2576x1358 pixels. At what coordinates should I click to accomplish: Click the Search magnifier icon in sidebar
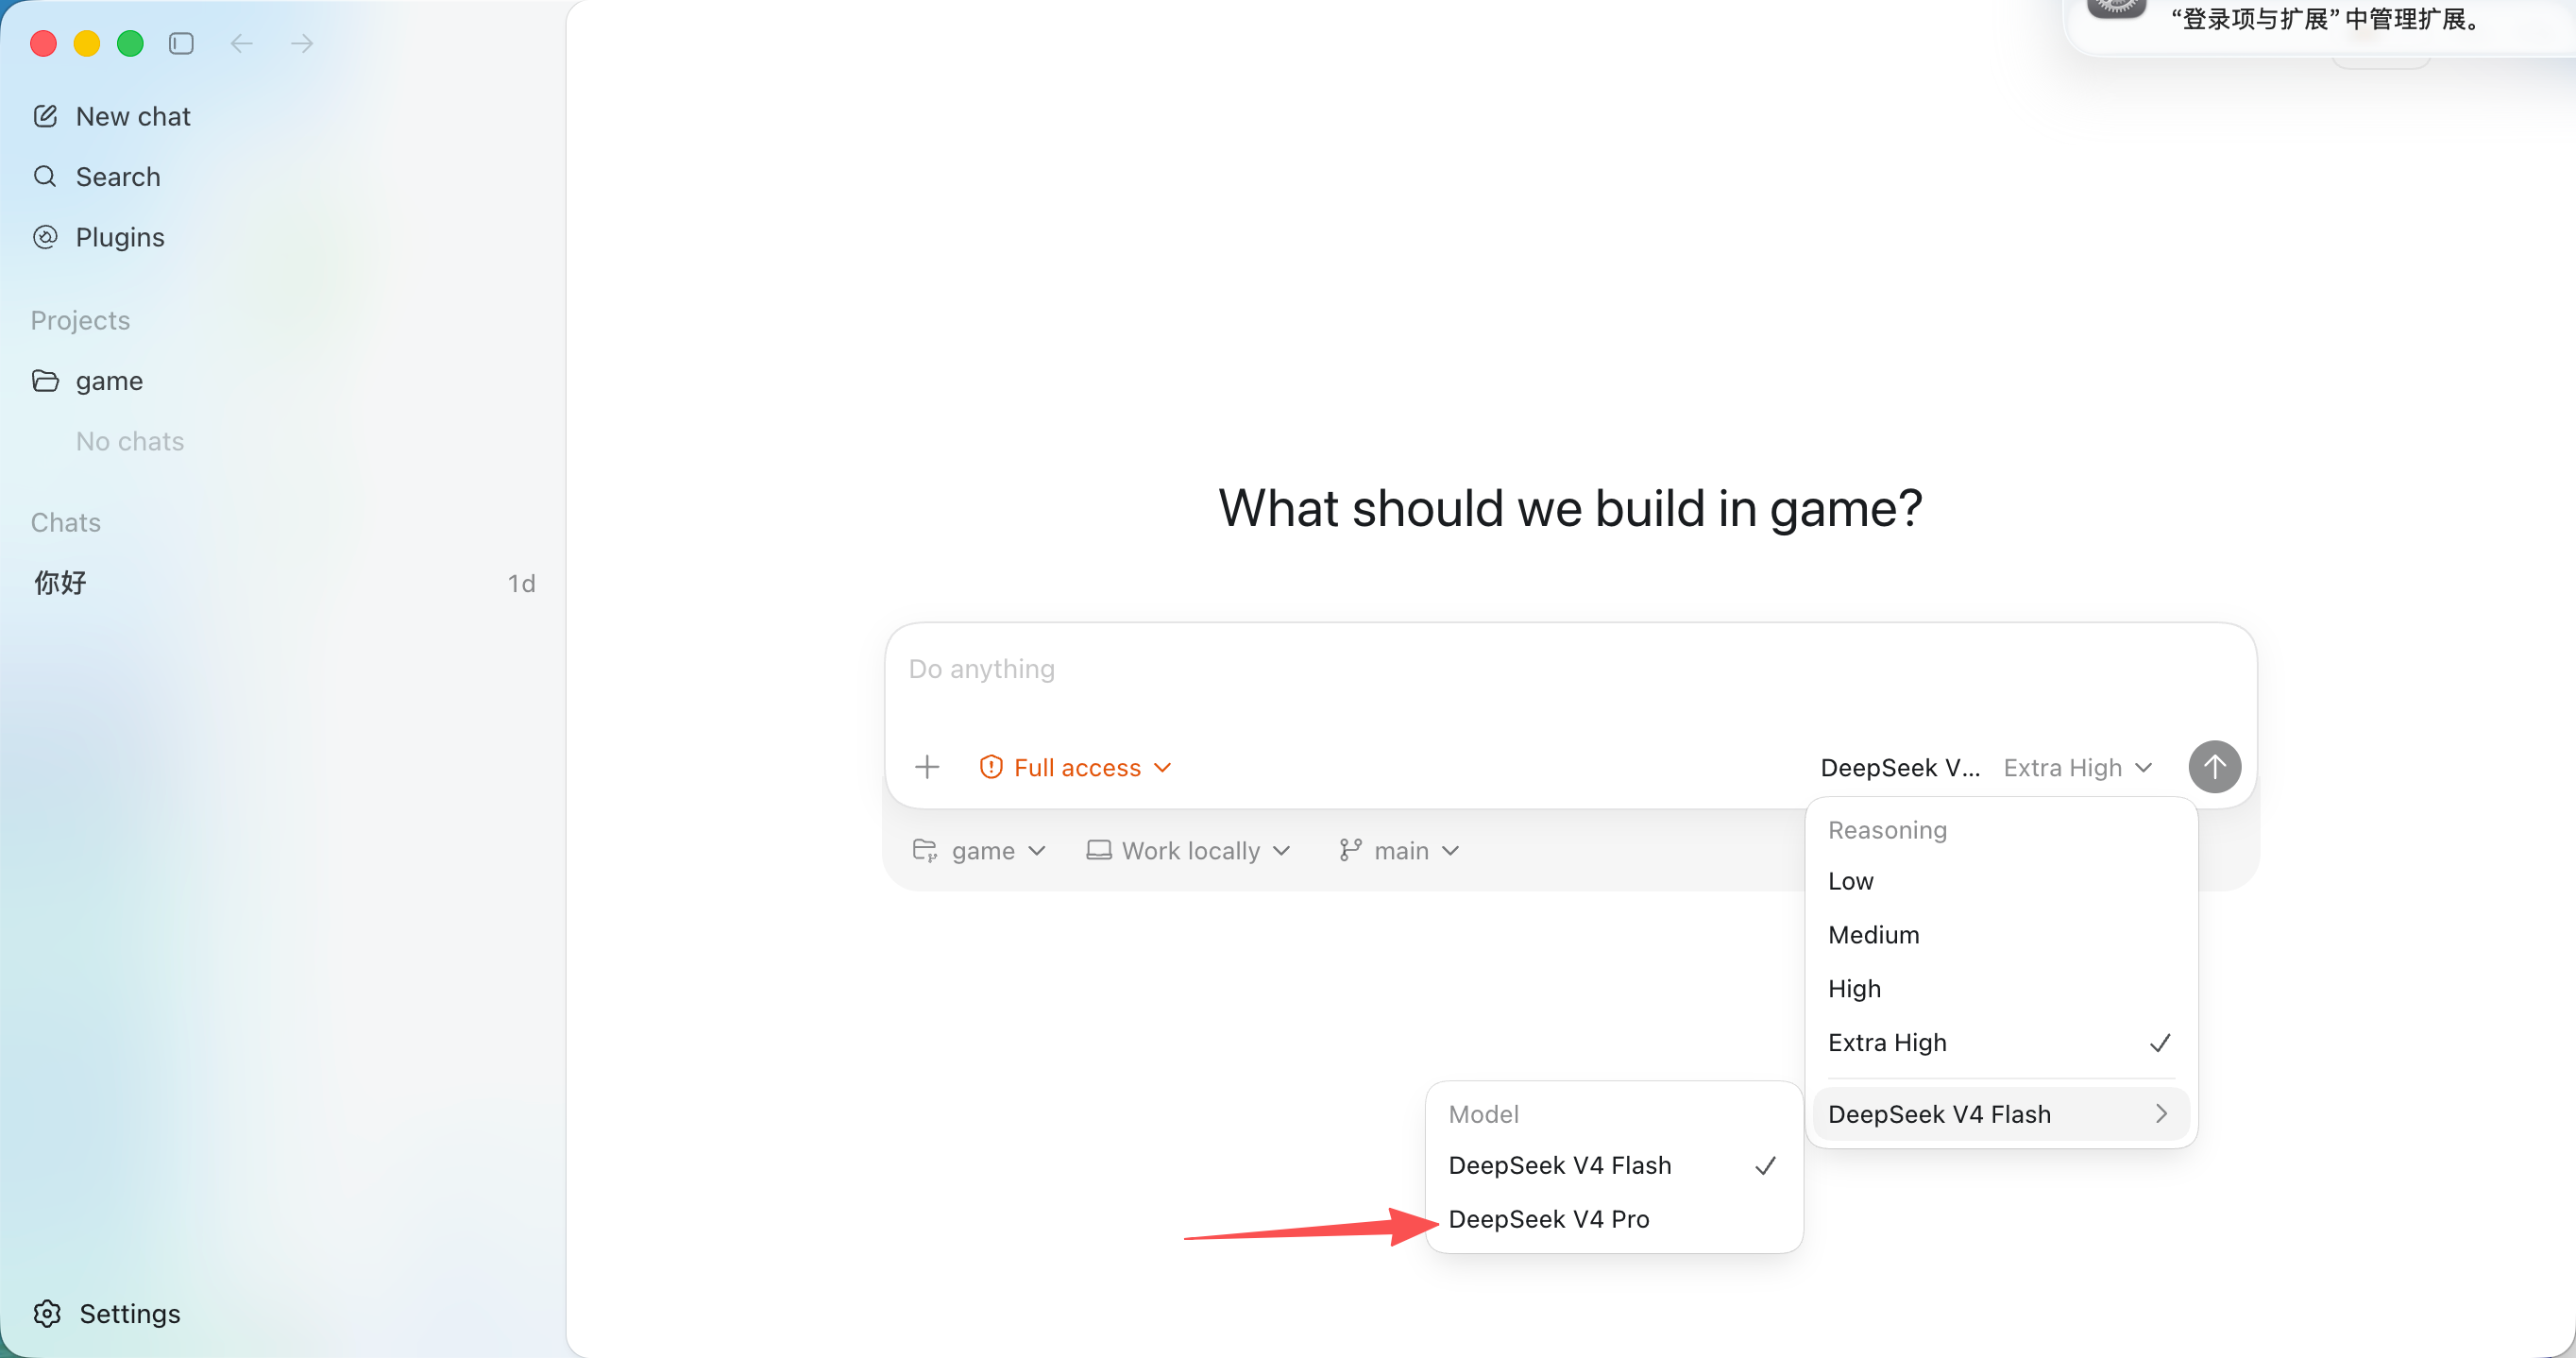tap(45, 176)
